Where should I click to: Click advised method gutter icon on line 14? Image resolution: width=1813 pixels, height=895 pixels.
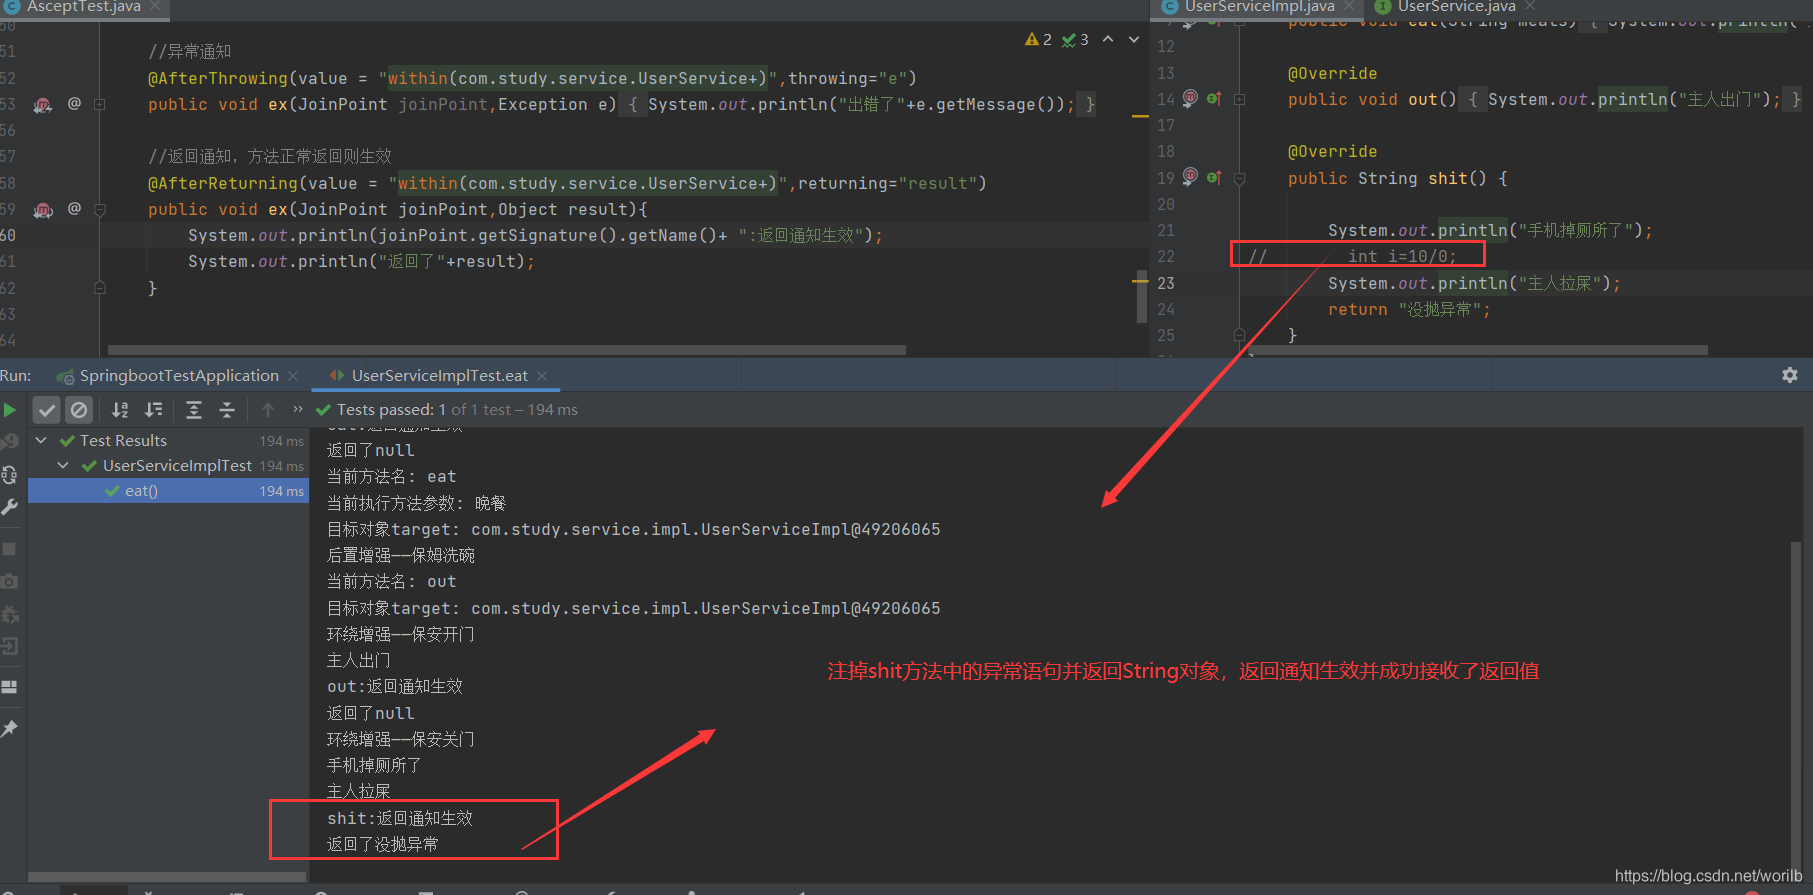click(1190, 98)
